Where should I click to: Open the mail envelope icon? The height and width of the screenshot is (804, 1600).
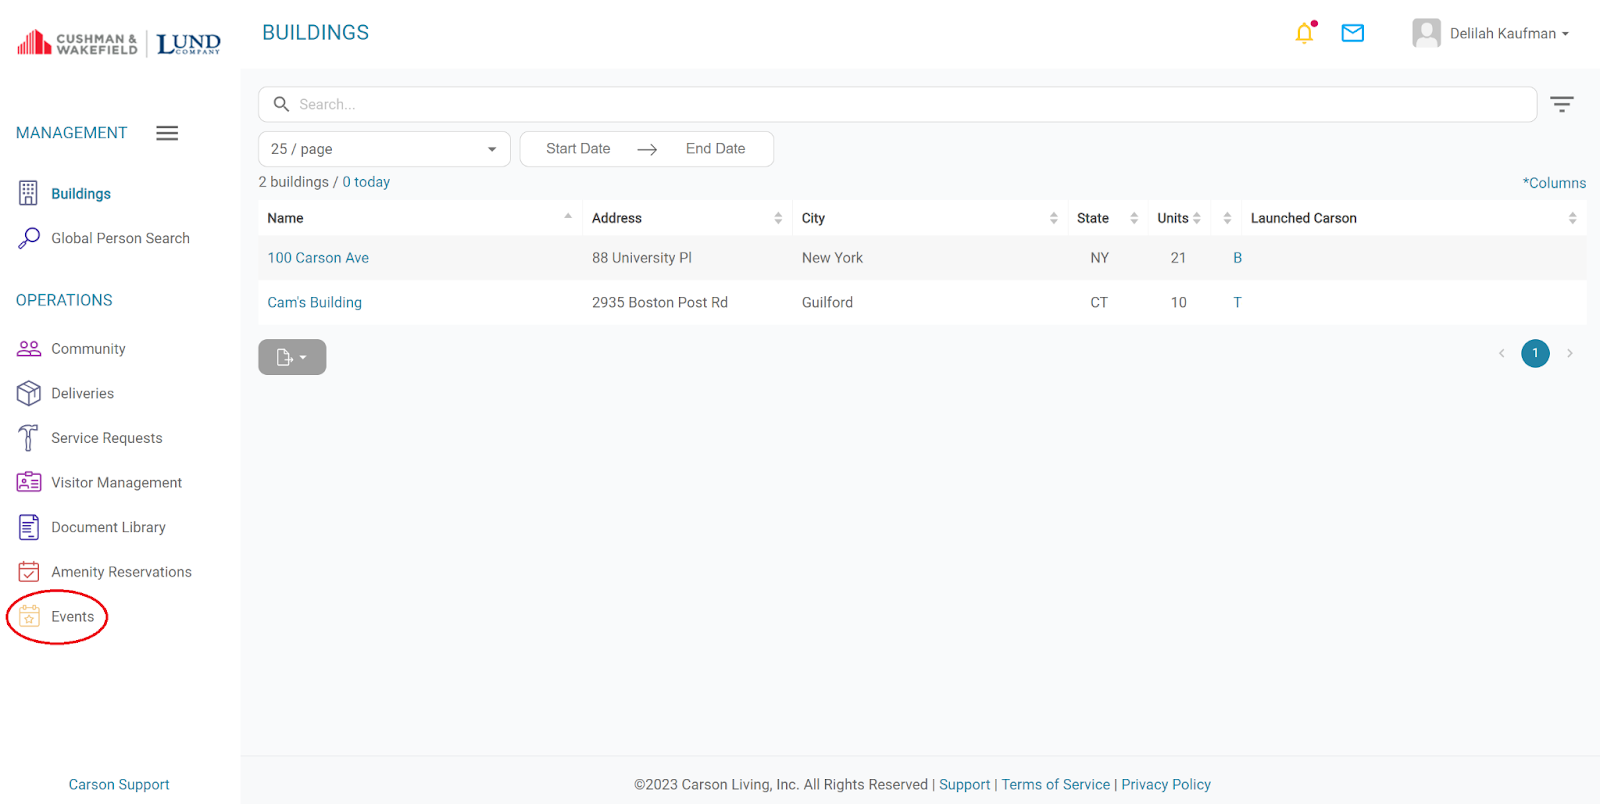point(1352,34)
